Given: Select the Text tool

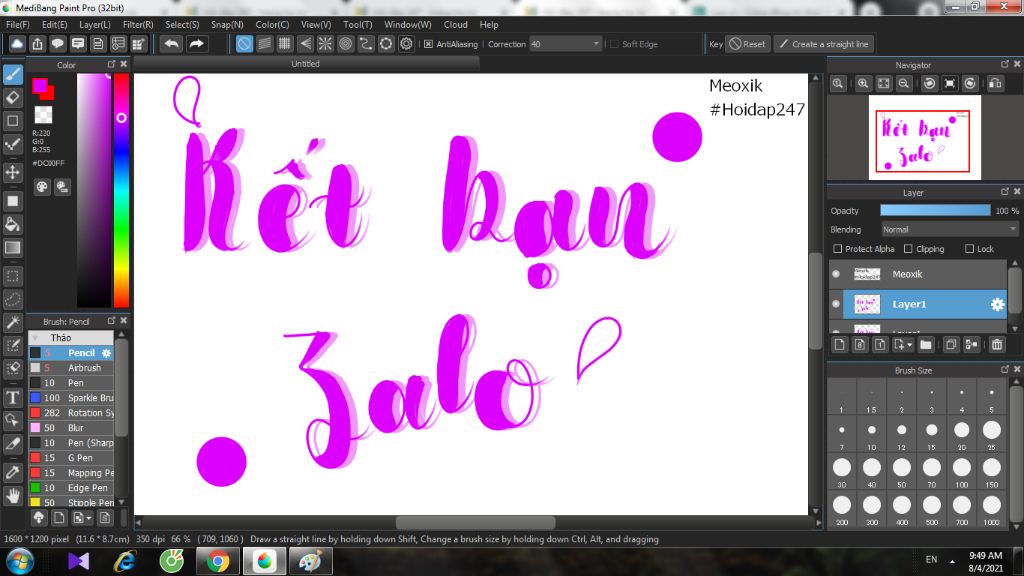Looking at the screenshot, I should coord(12,397).
